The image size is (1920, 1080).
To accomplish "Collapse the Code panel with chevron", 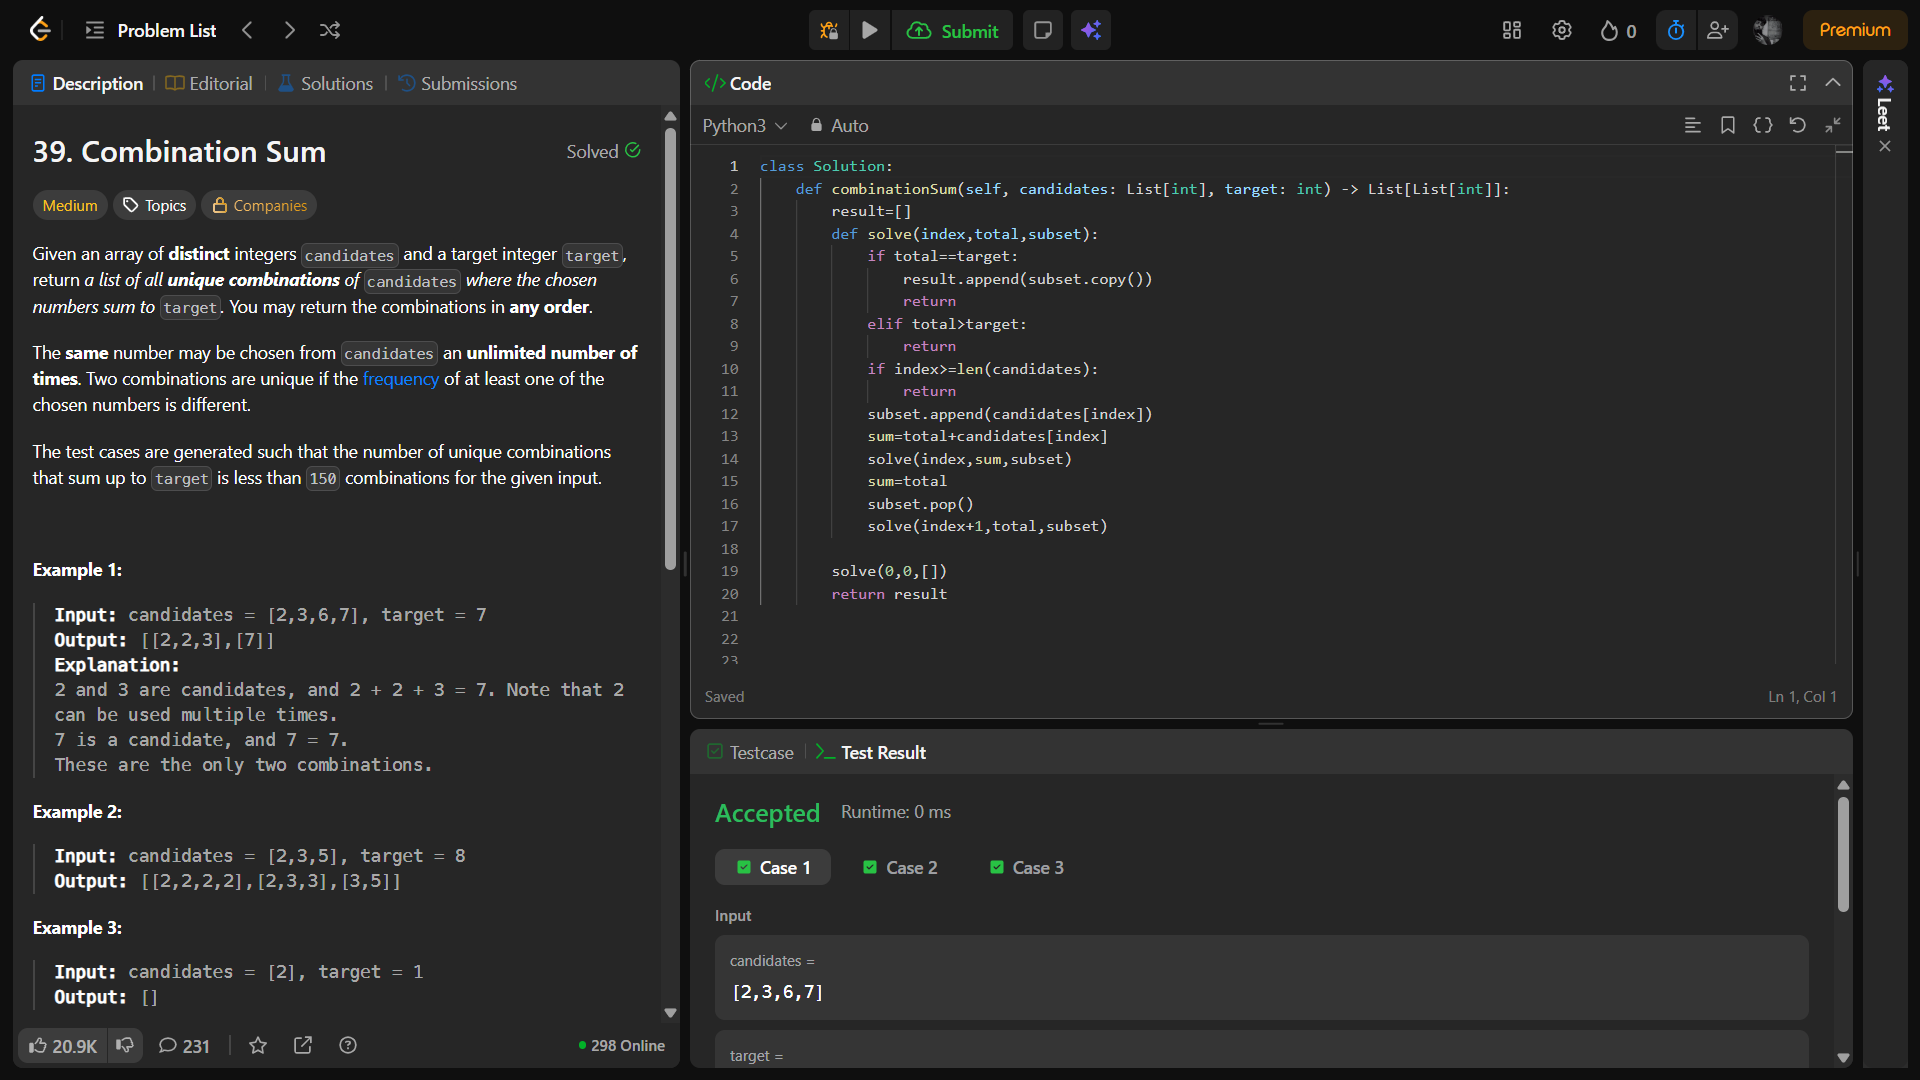I will coord(1833,83).
